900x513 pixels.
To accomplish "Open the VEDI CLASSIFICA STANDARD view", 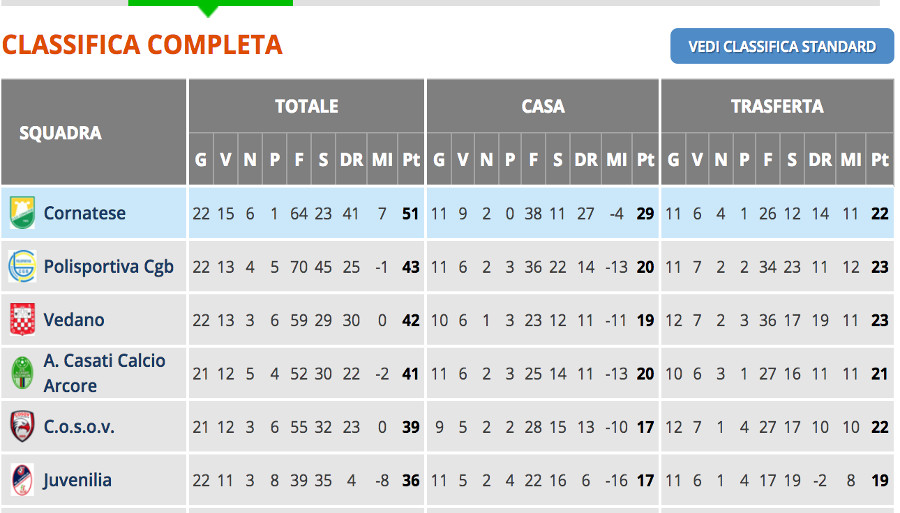I will pos(782,46).
